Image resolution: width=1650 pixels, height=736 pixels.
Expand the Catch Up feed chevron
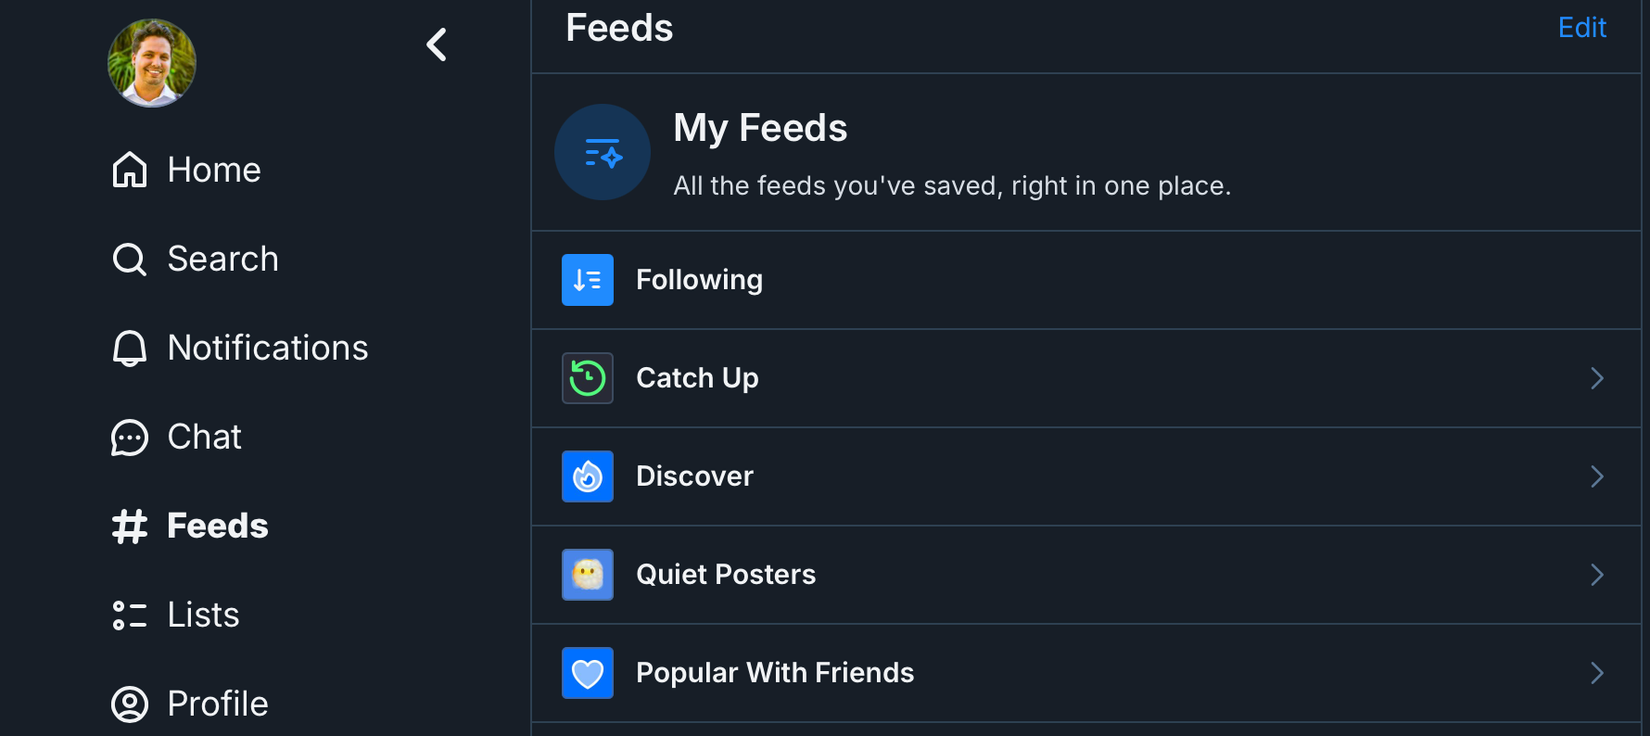click(1596, 378)
